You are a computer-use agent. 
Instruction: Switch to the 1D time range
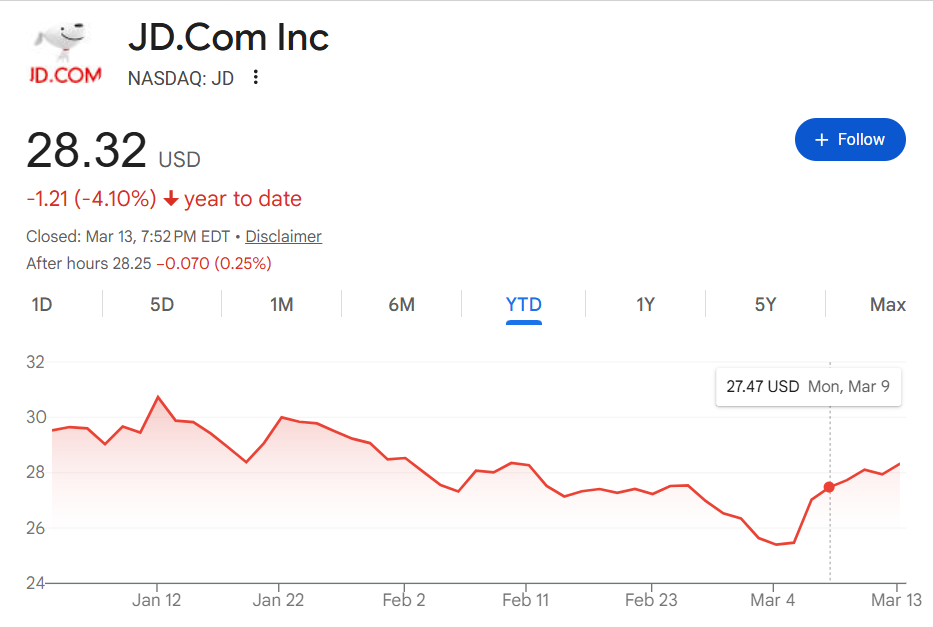coord(42,304)
